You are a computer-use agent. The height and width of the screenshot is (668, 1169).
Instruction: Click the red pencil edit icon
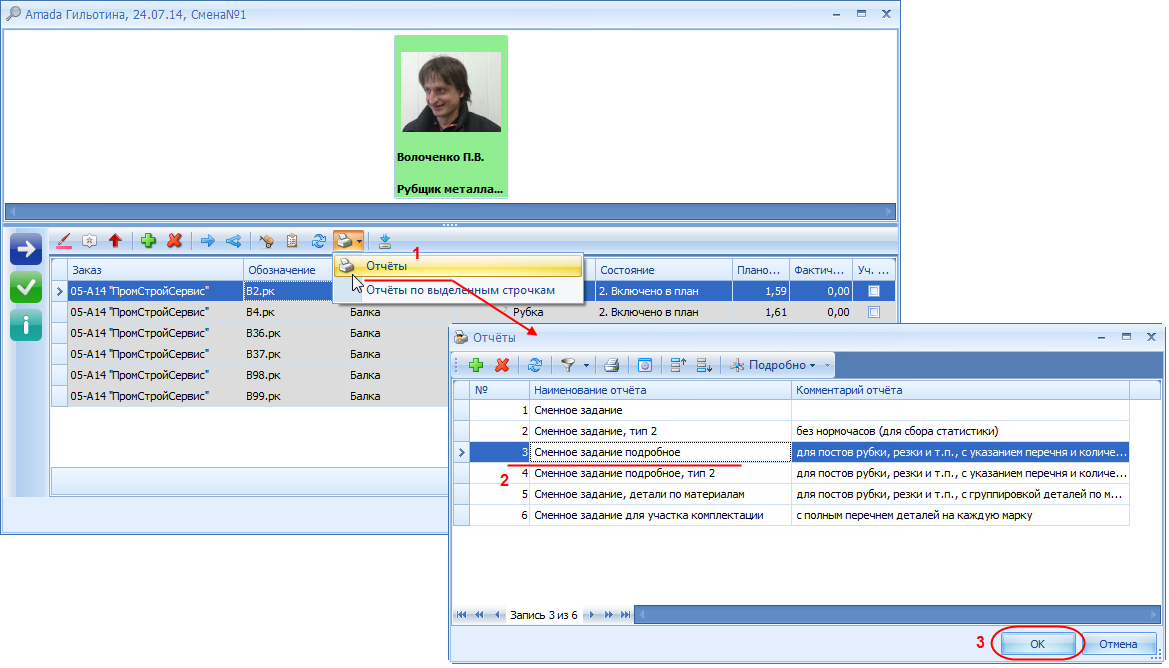[64, 241]
